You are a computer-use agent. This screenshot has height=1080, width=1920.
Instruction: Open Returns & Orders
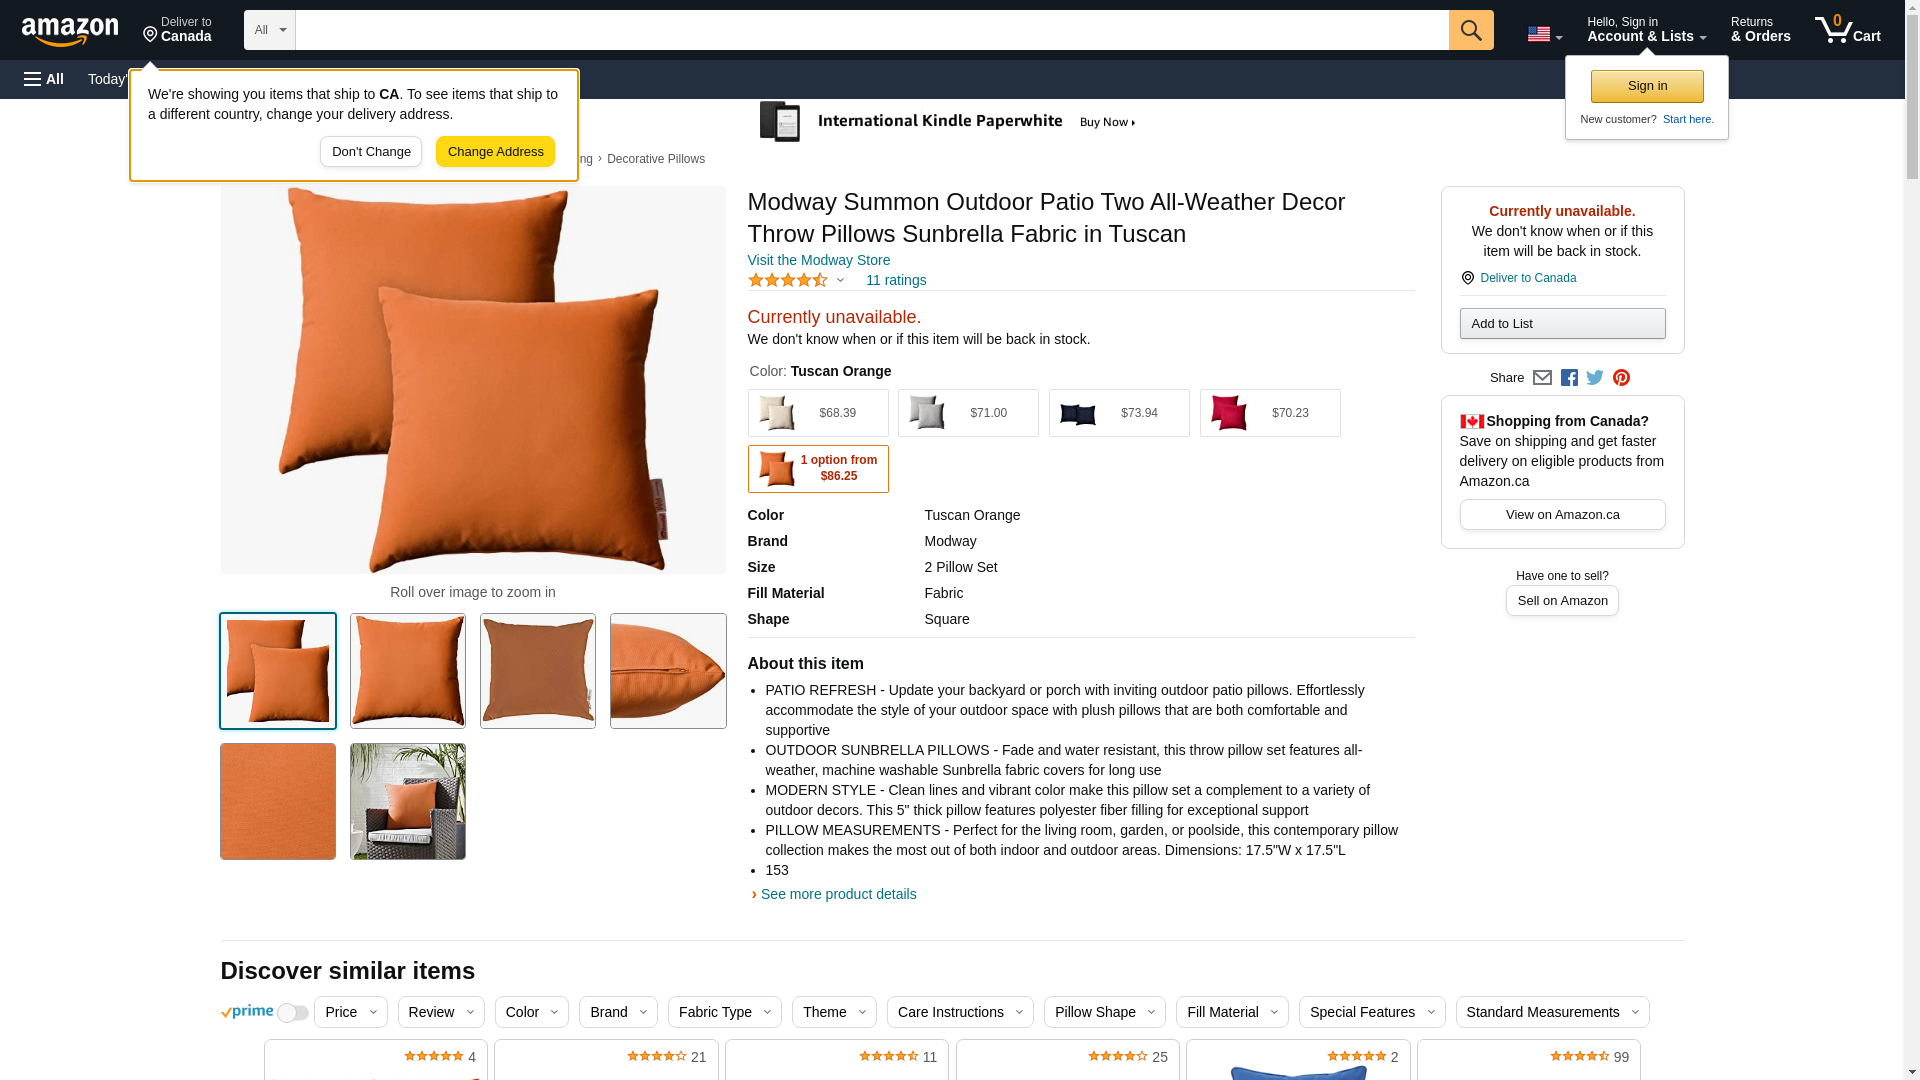(x=1761, y=30)
